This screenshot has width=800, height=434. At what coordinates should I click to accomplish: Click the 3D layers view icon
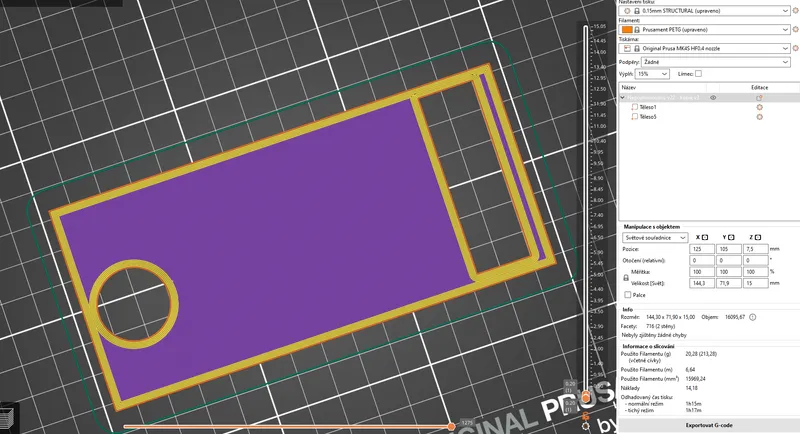pos(8,418)
